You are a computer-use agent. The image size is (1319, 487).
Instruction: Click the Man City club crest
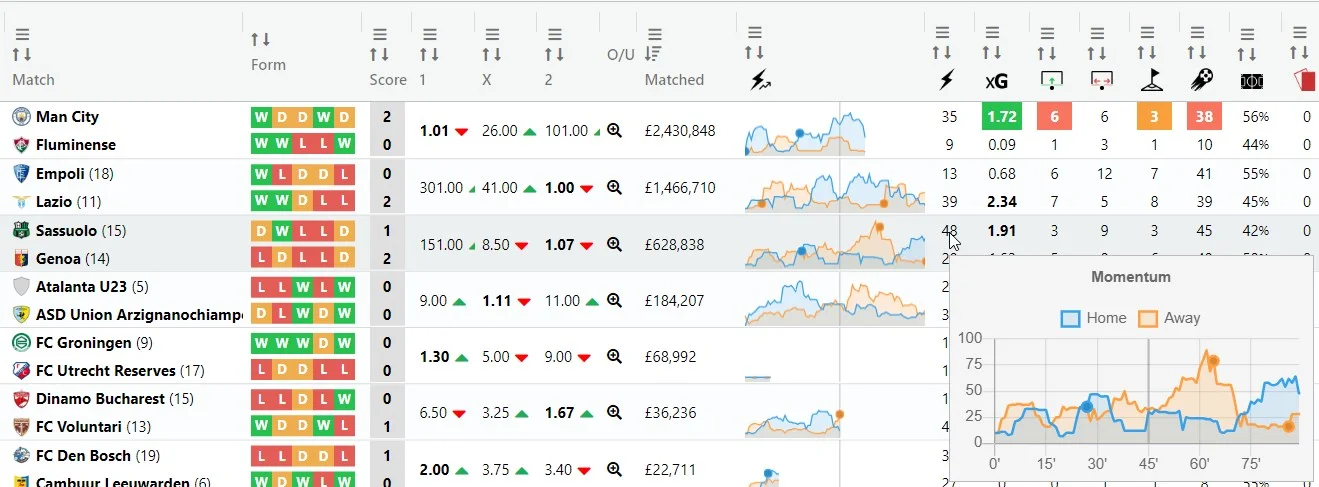[x=21, y=117]
